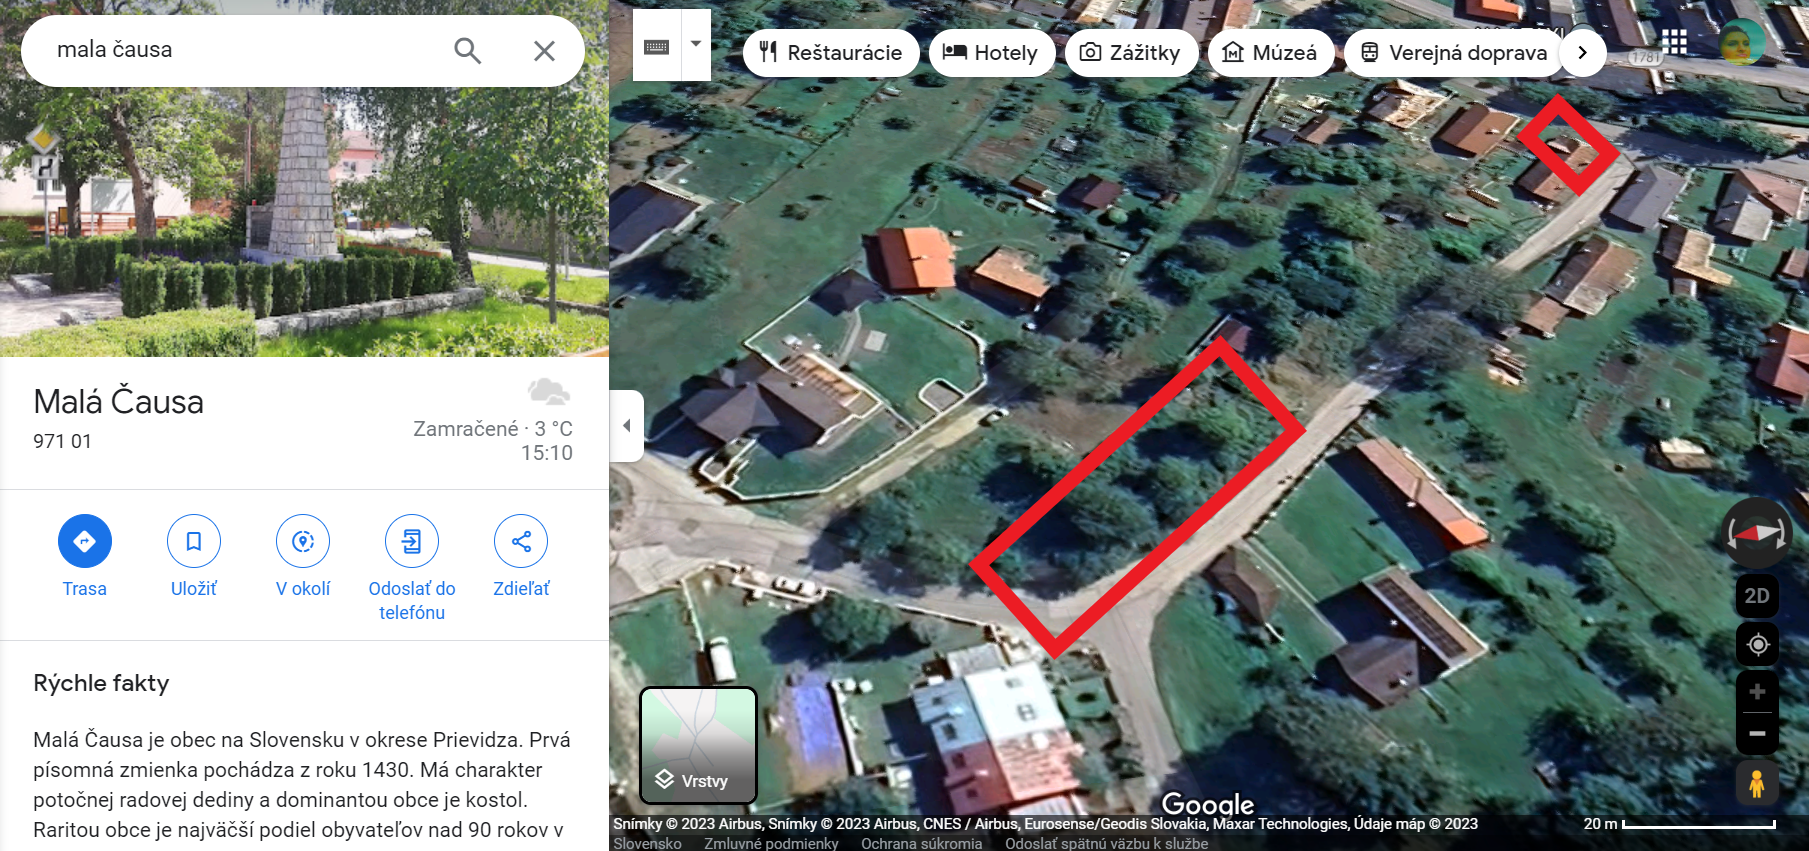Center map on my location icon
The height and width of the screenshot is (851, 1809).
point(1757,645)
